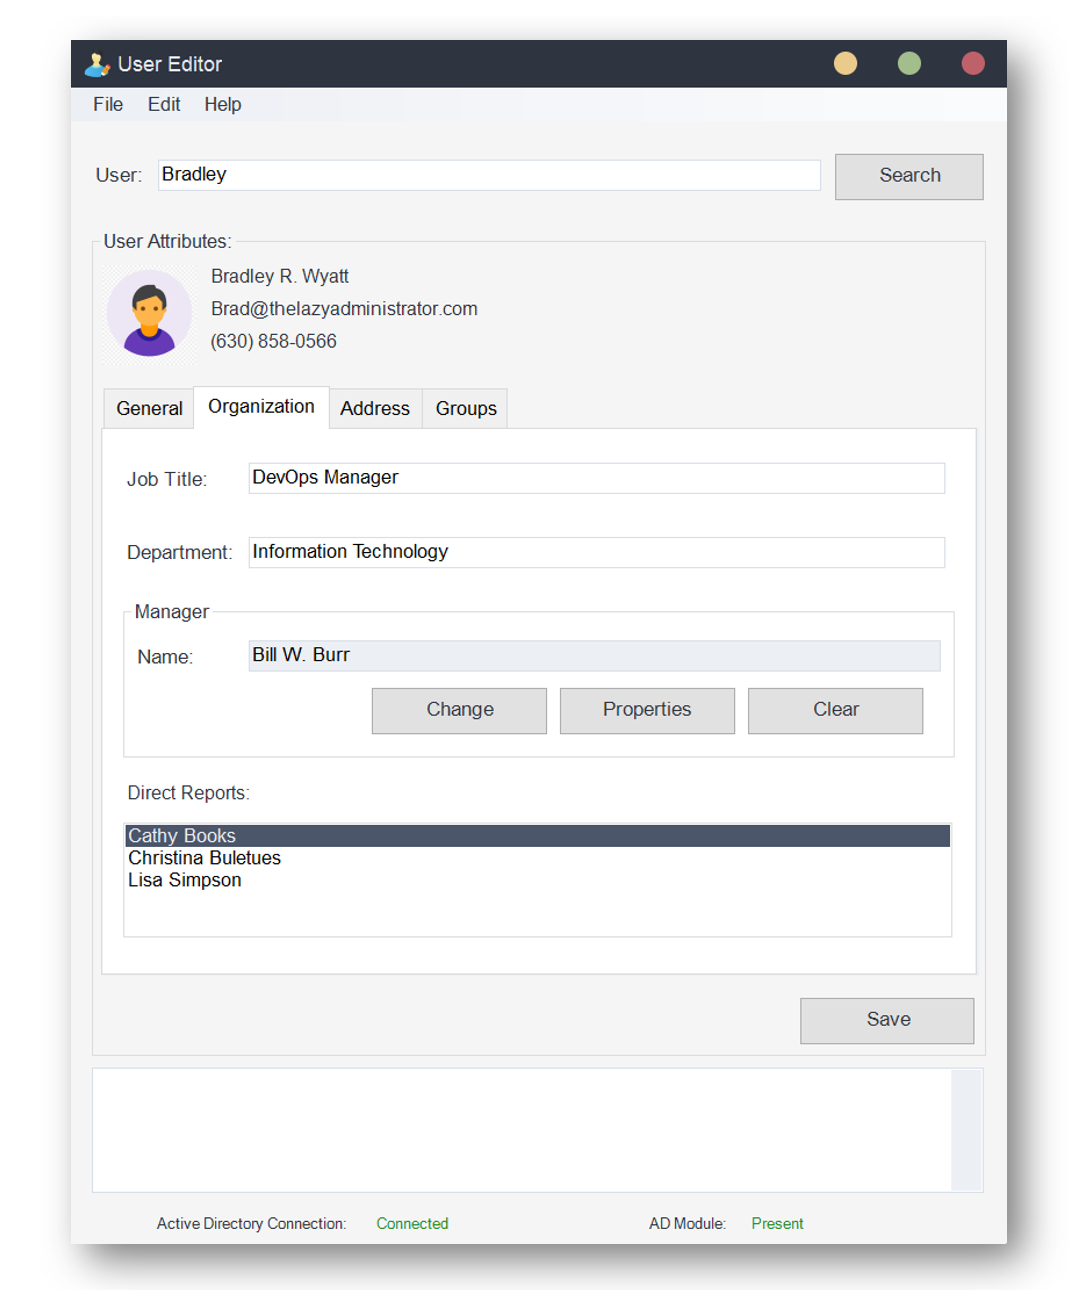Click the Direct Reports label
The height and width of the screenshot is (1290, 1070).
pos(188,793)
